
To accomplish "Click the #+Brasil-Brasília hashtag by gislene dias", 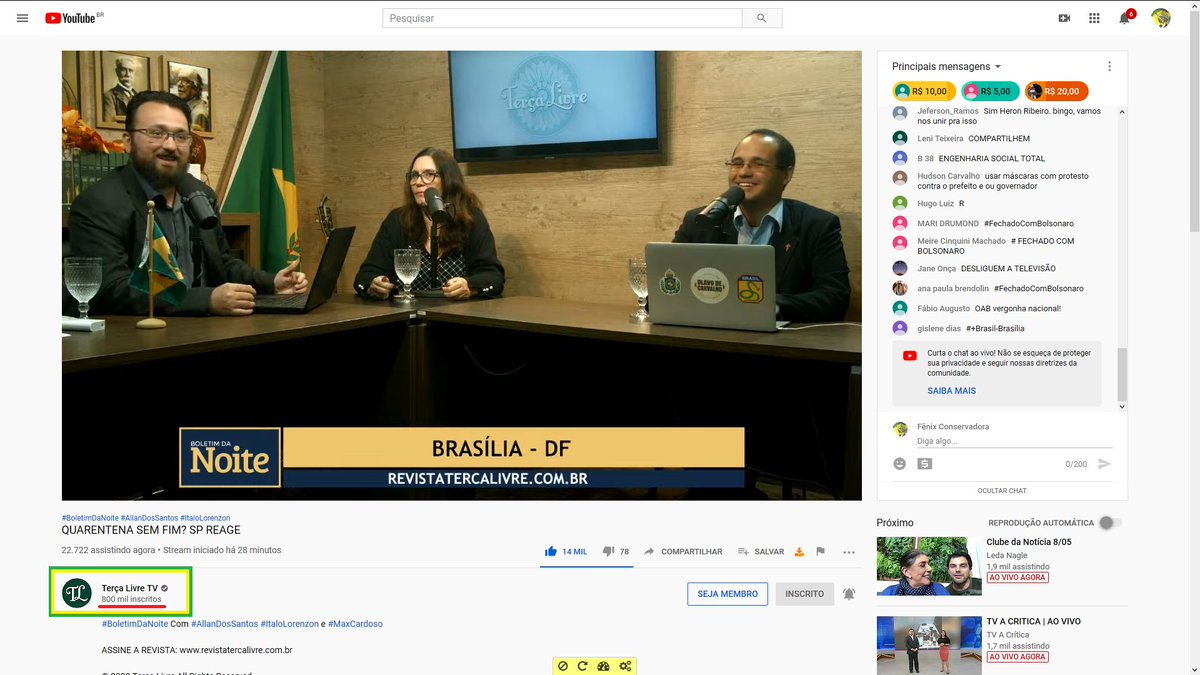I will pos(995,328).
